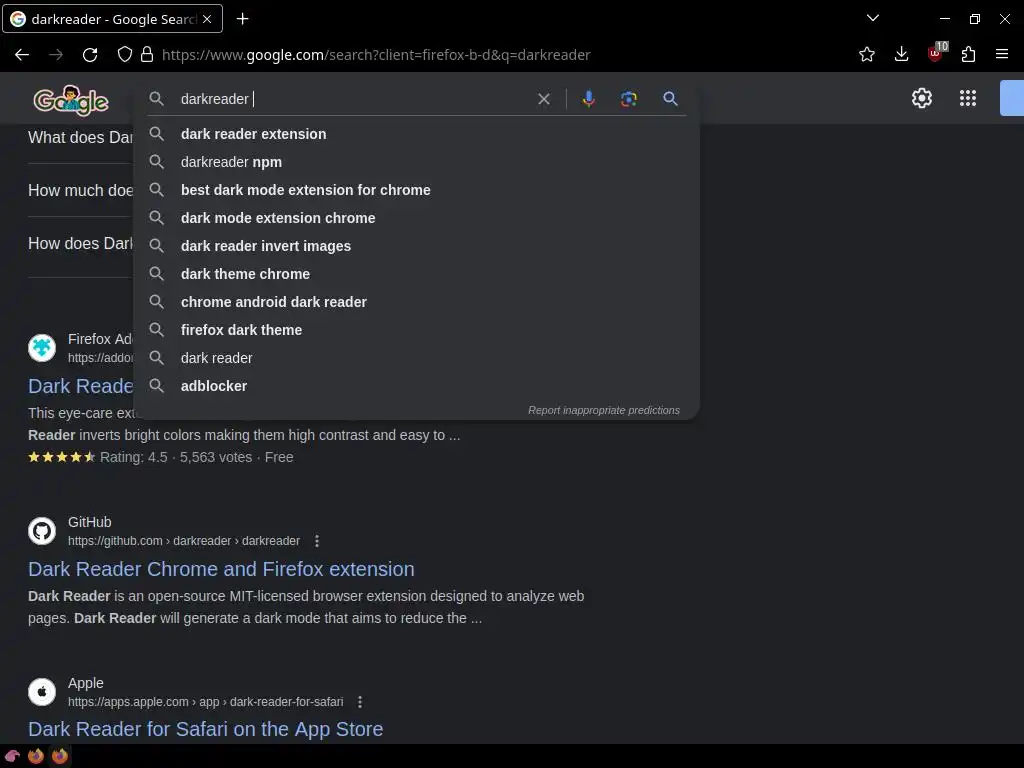Submit search with blue magnifier button
Viewport: 1024px width, 768px height.
click(x=670, y=99)
